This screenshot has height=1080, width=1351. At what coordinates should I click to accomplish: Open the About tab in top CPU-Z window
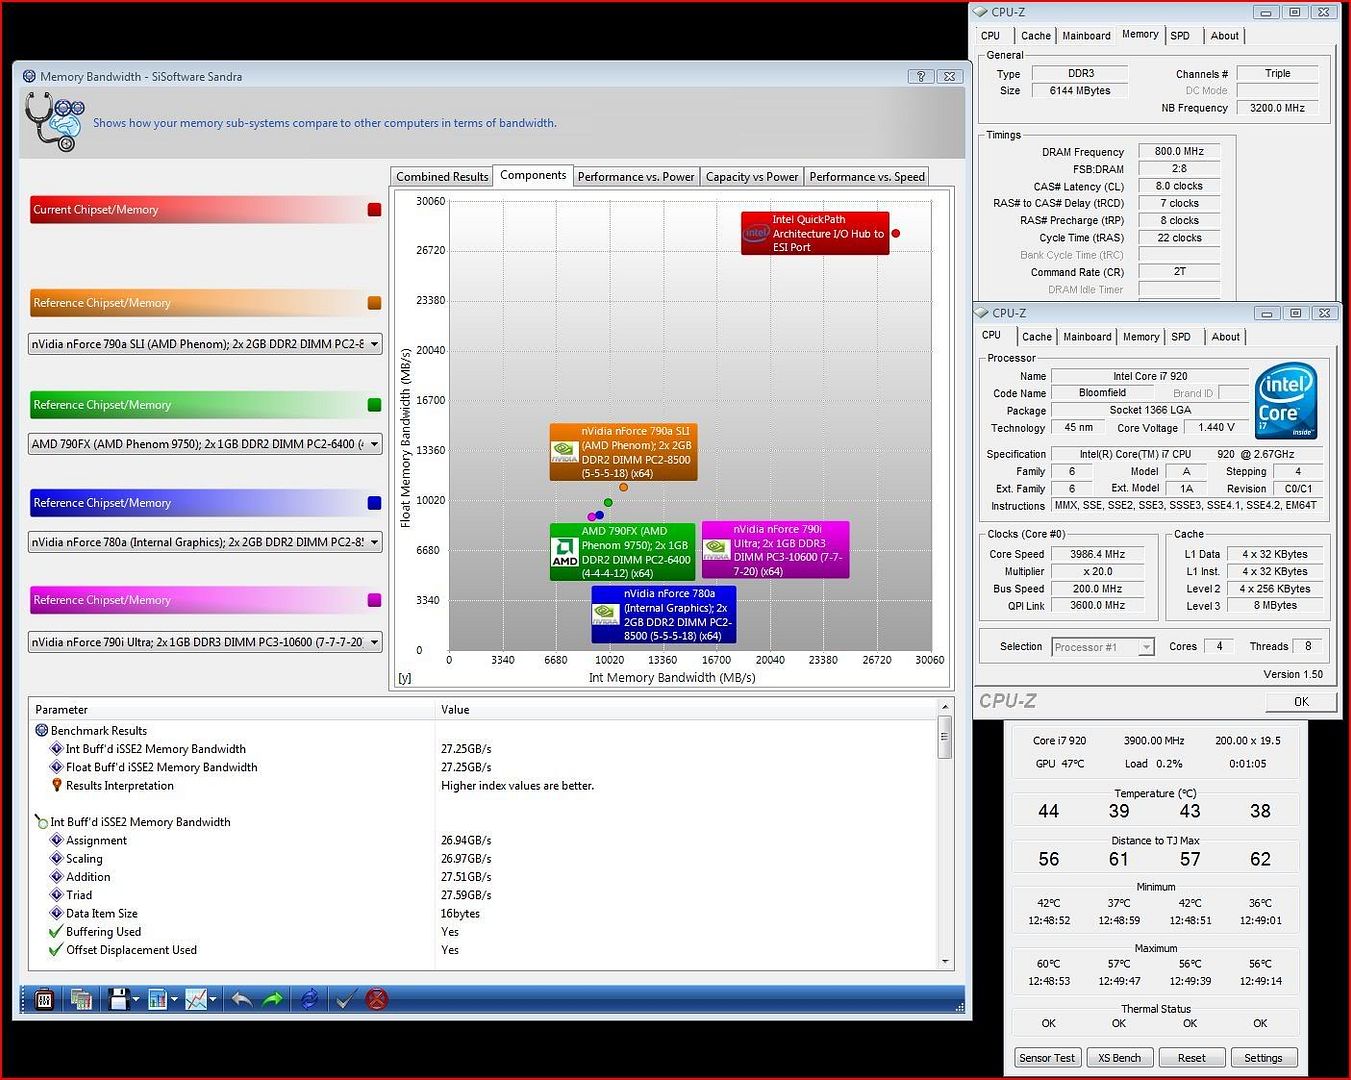coord(1225,36)
